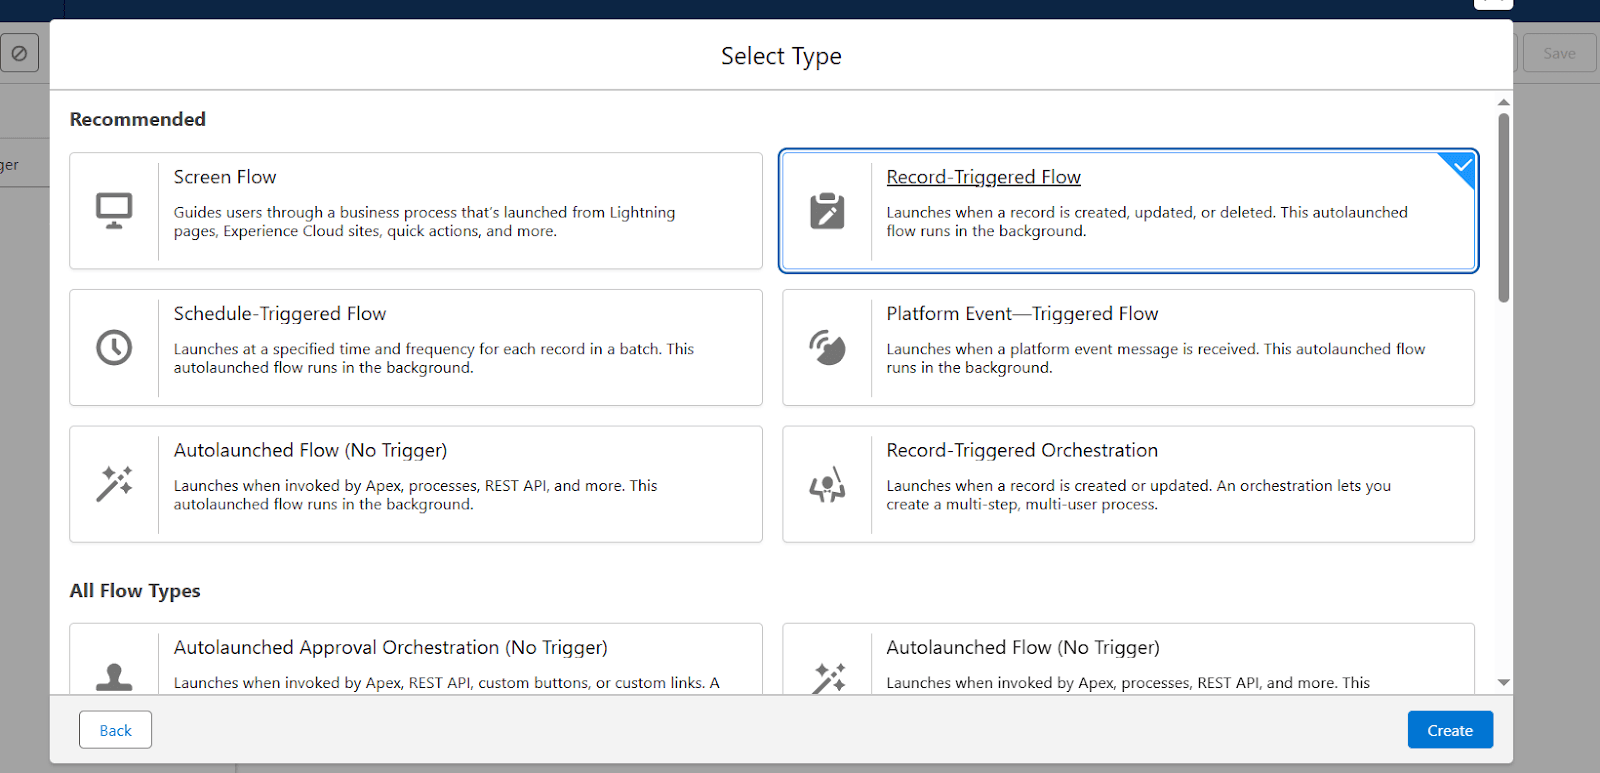Click the blue Create button
1600x773 pixels.
[1450, 730]
